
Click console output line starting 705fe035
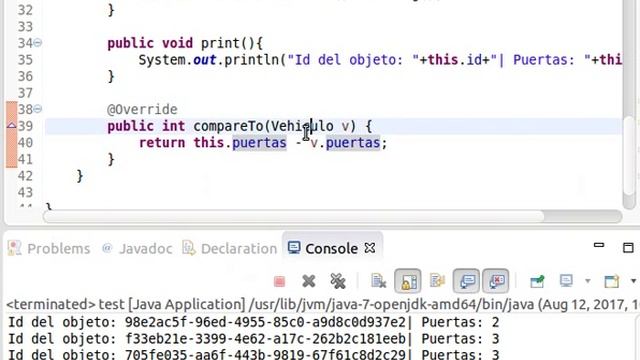pos(254,354)
